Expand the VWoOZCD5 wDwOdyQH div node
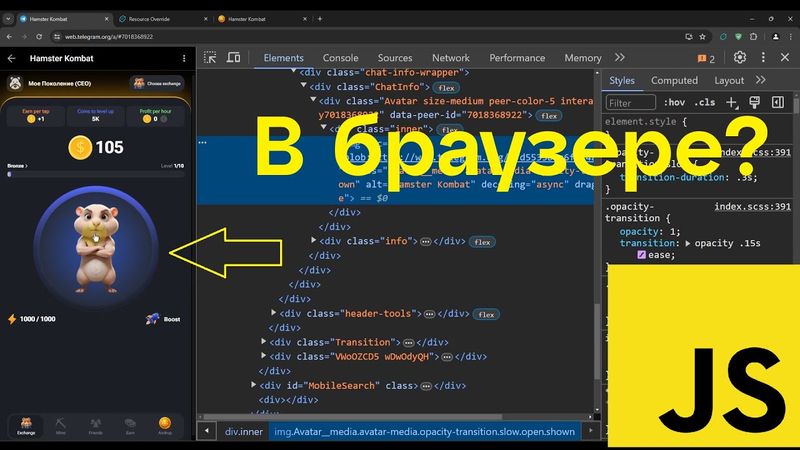The height and width of the screenshot is (450, 800). (x=264, y=355)
